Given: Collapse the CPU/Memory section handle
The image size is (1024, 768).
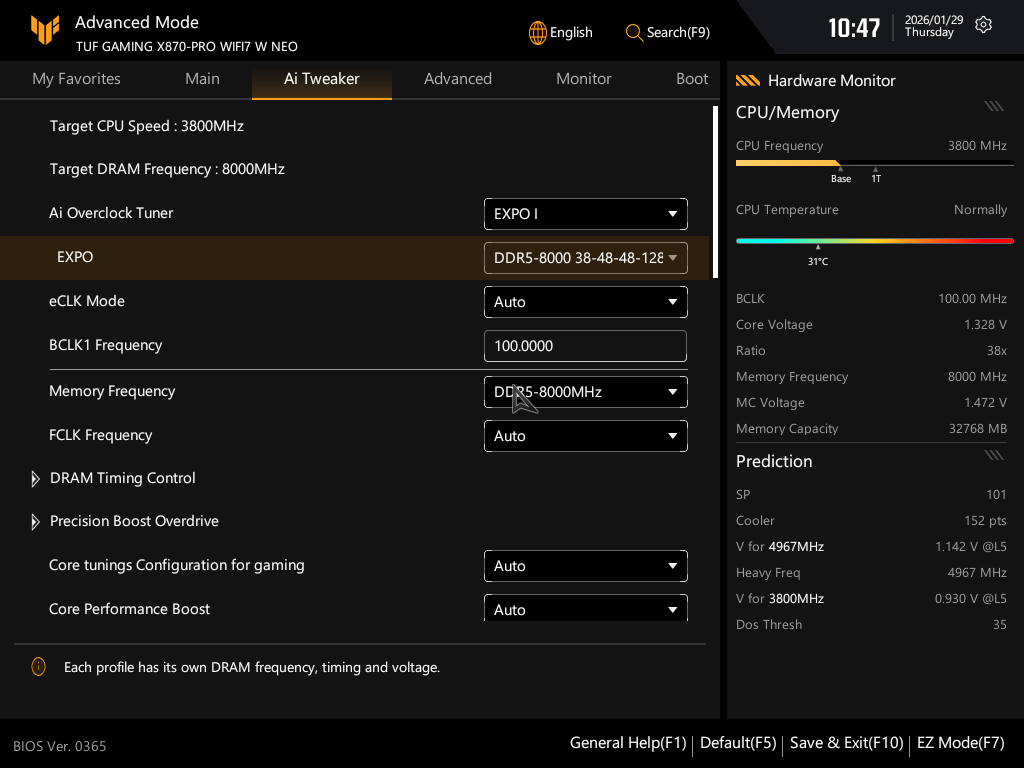Looking at the screenshot, I should 993,106.
